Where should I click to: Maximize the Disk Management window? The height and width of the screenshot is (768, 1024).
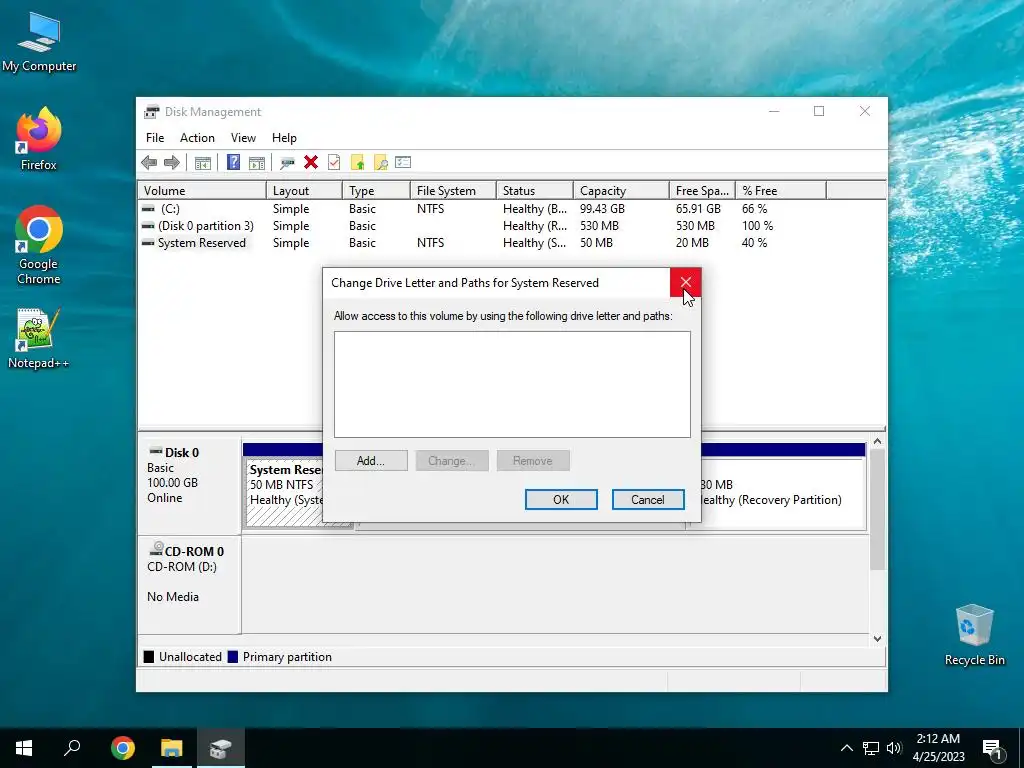pos(819,112)
